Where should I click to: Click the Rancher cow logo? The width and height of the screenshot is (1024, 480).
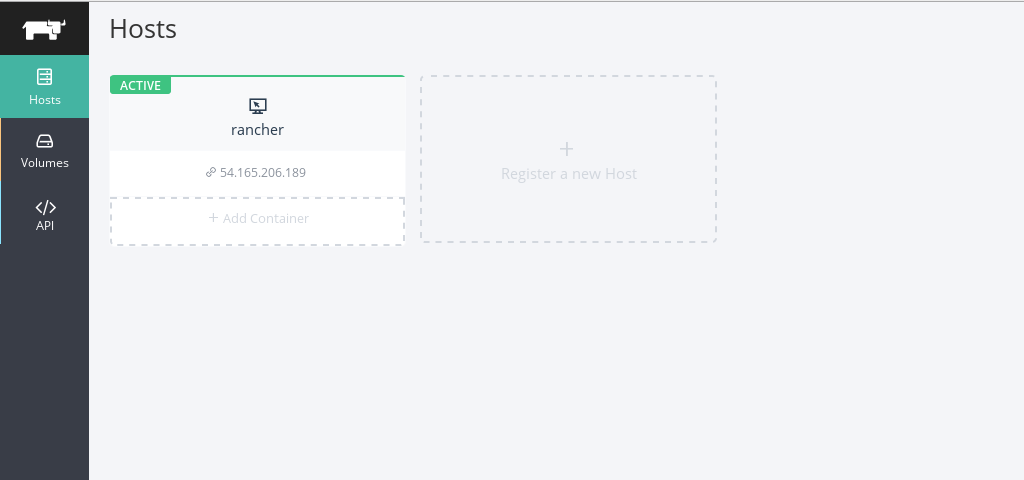point(44,28)
